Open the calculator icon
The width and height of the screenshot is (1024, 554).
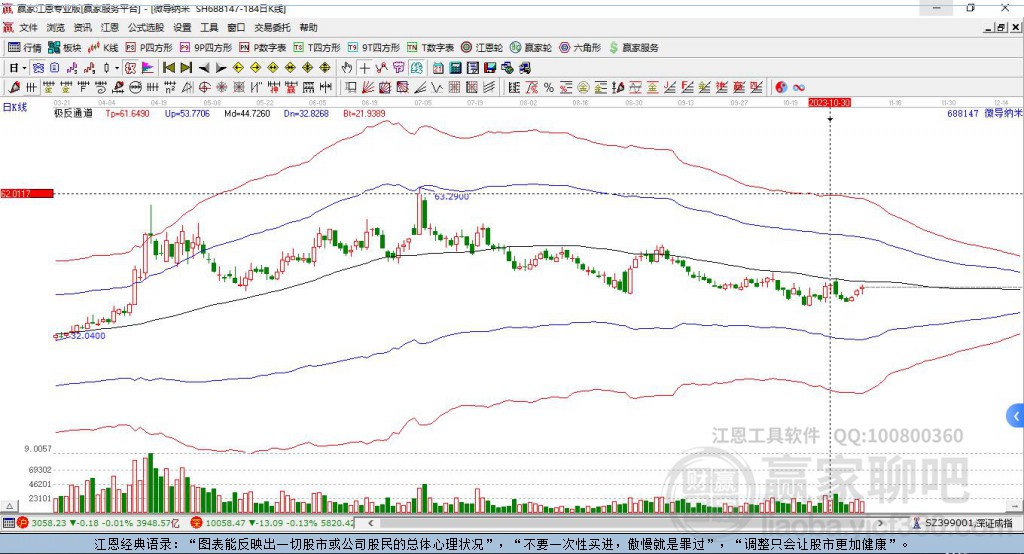tap(455, 68)
